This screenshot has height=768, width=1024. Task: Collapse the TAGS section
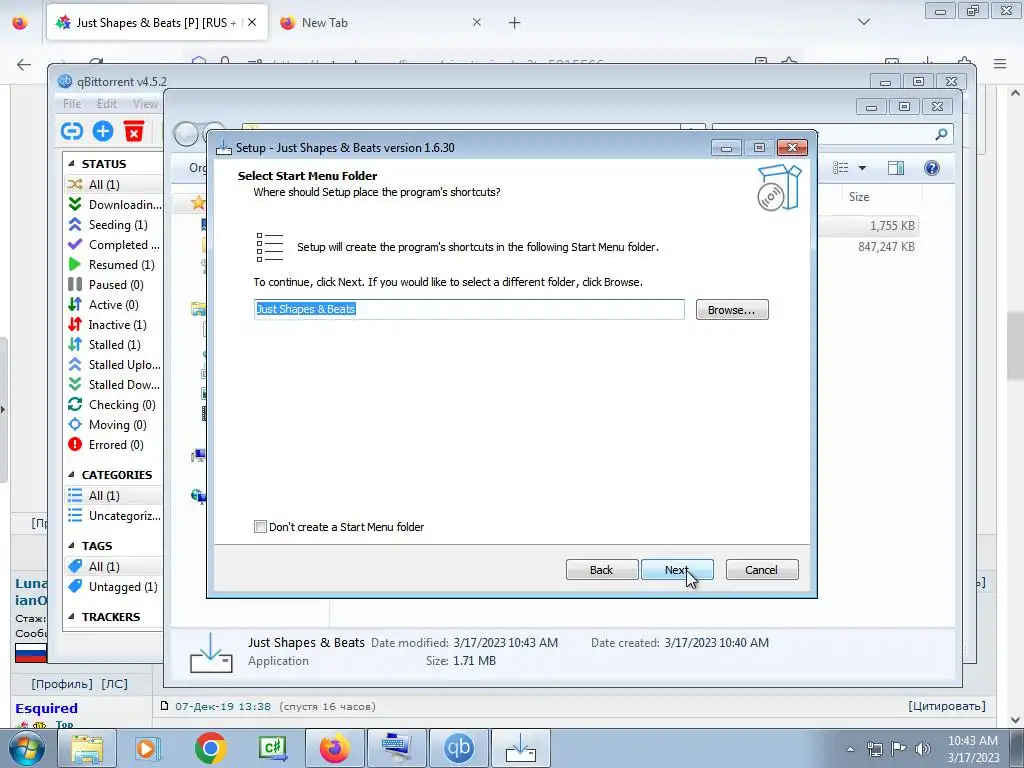pos(71,545)
